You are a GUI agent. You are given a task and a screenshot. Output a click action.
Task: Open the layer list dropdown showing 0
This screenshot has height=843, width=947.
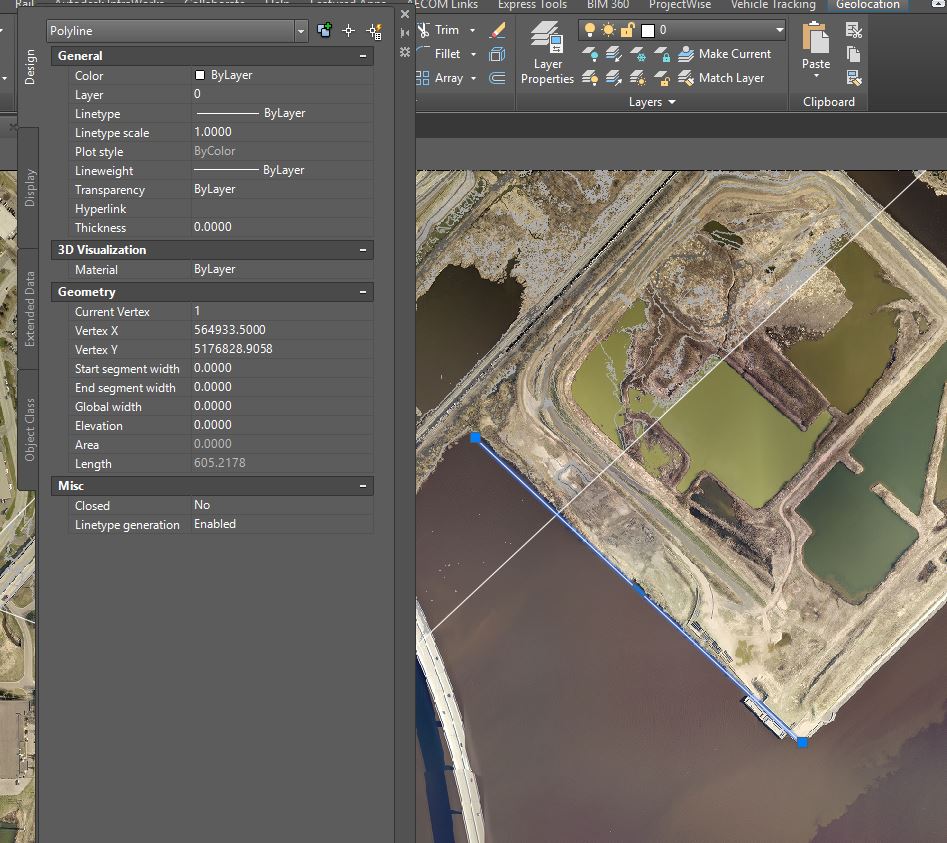(x=780, y=30)
